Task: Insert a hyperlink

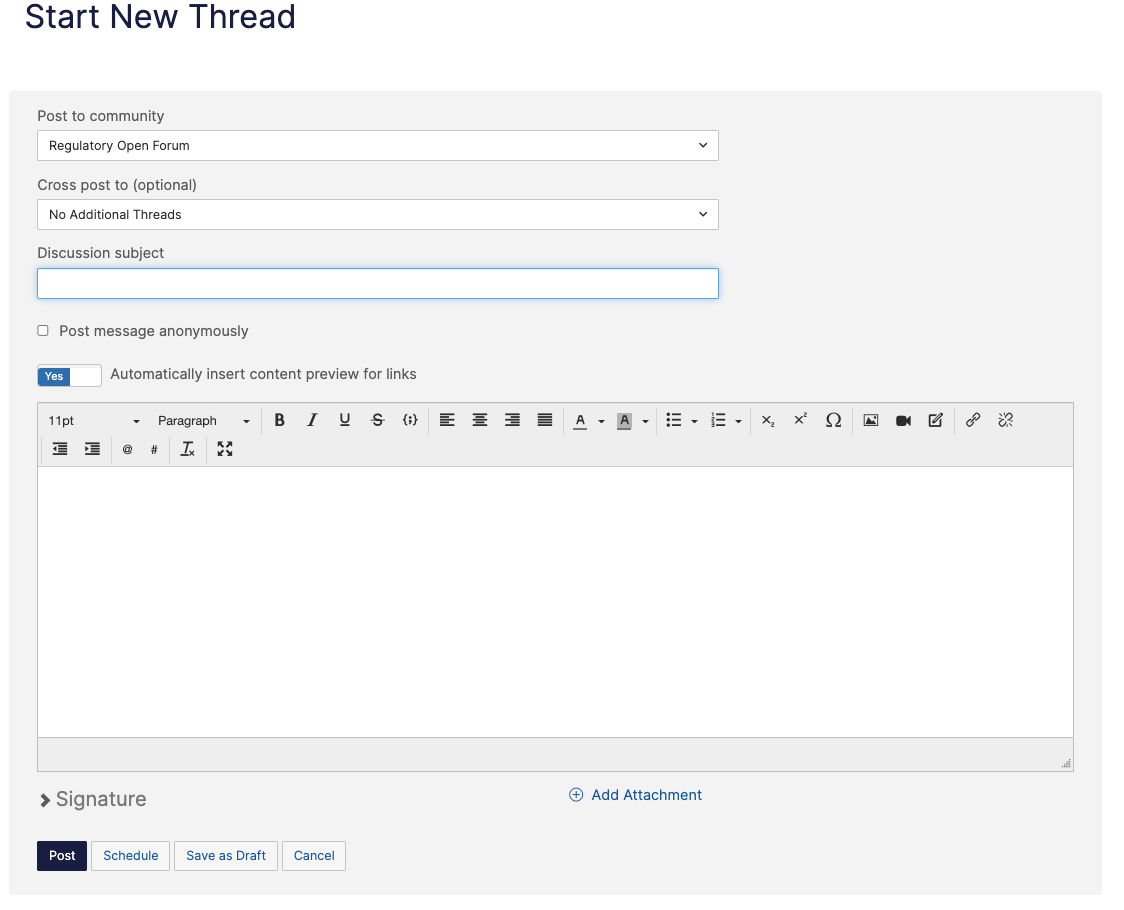Action: pos(973,420)
